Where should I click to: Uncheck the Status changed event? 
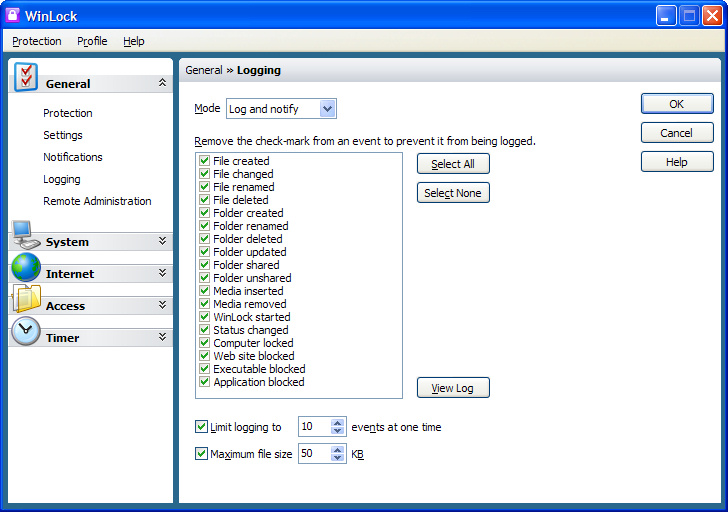pos(204,330)
